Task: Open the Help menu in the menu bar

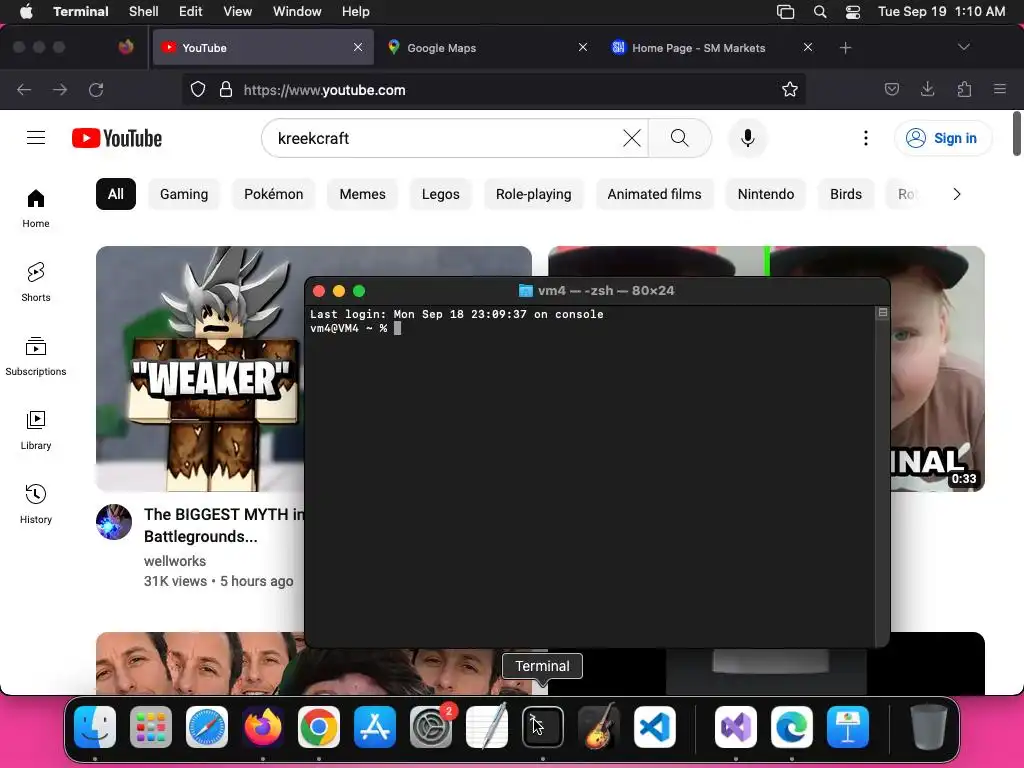Action: click(x=356, y=11)
